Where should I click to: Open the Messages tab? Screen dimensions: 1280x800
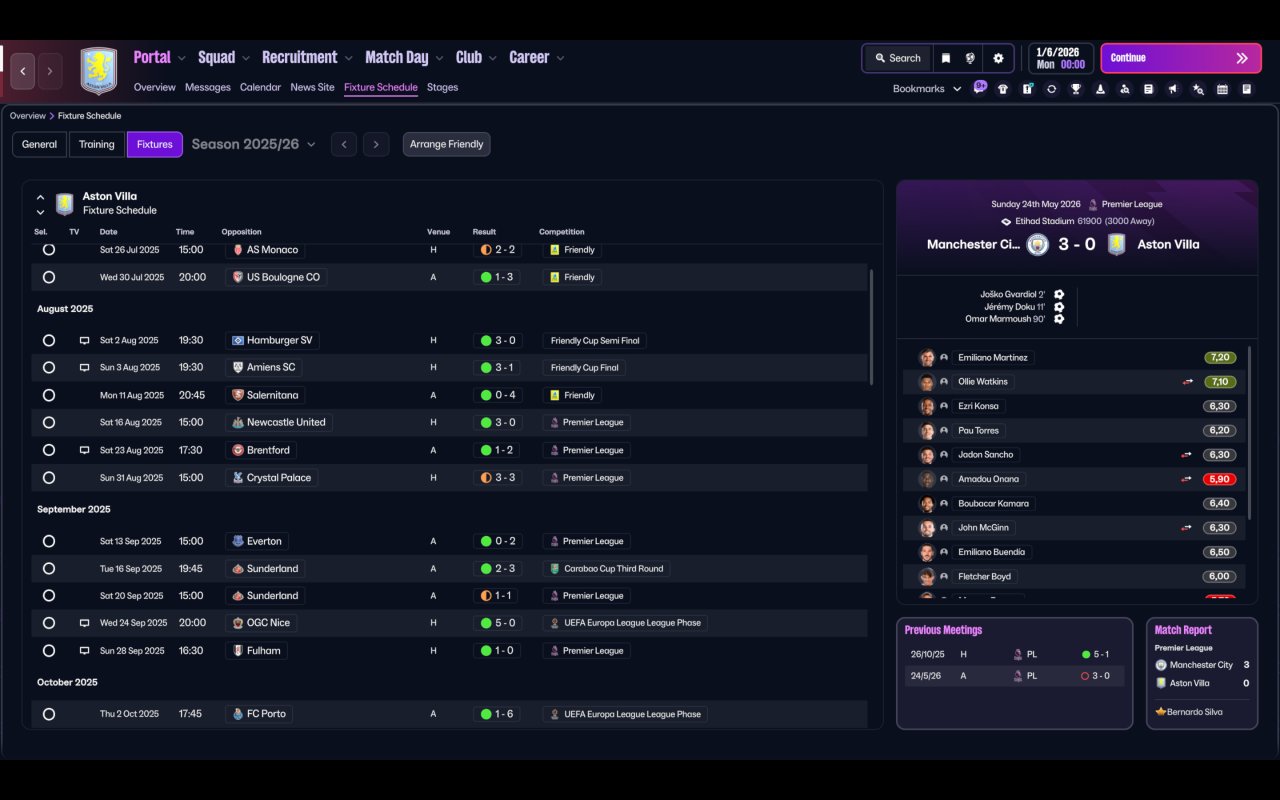(x=208, y=87)
